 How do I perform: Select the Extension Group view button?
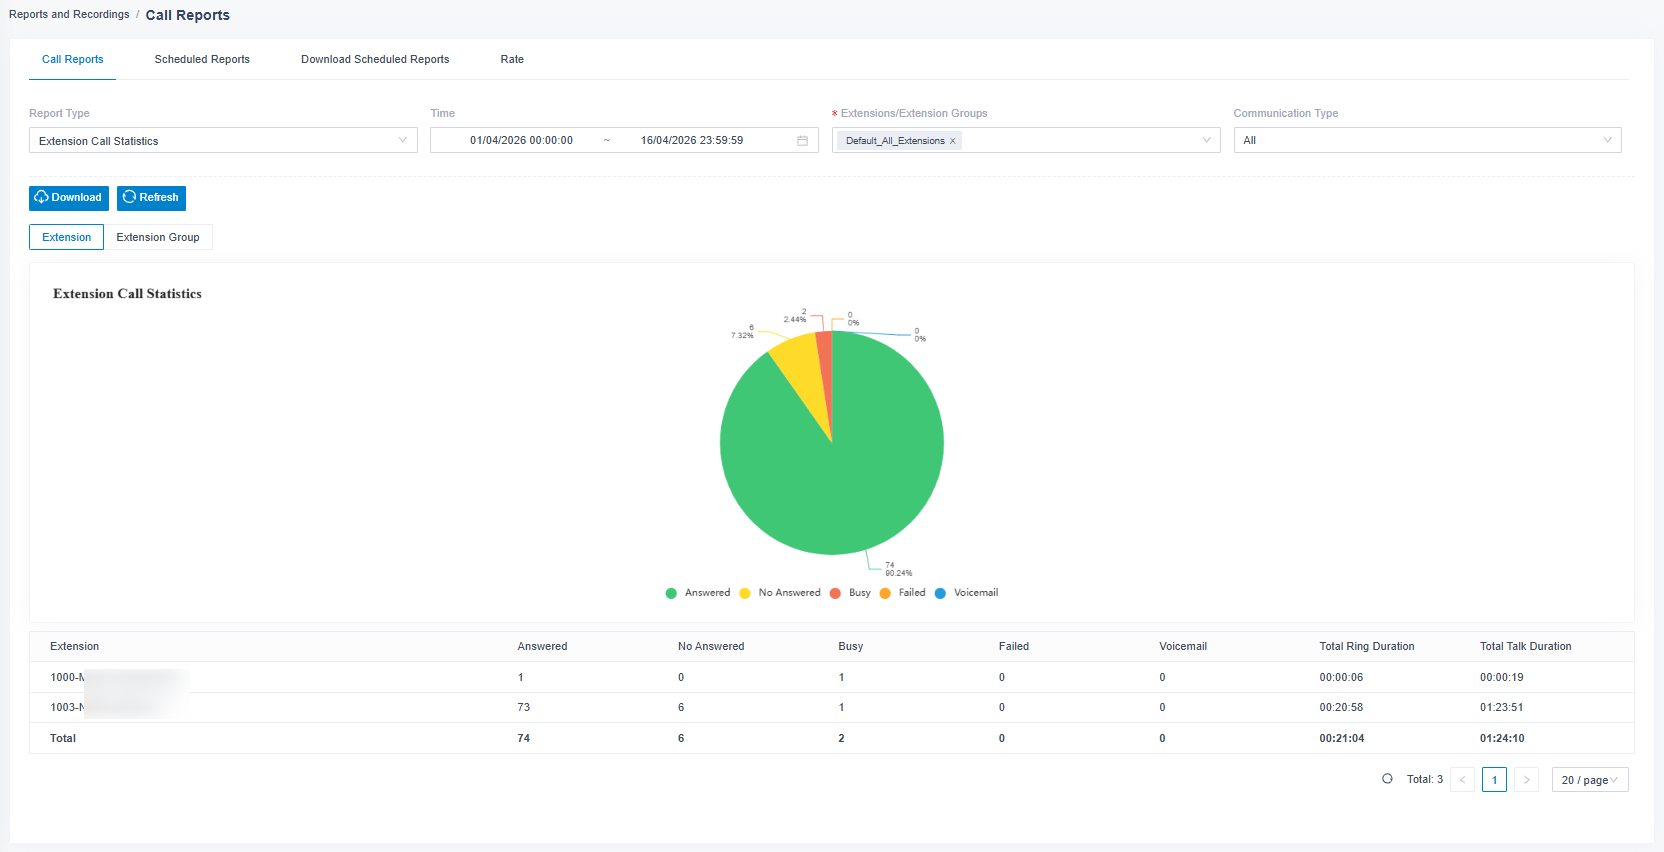158,237
